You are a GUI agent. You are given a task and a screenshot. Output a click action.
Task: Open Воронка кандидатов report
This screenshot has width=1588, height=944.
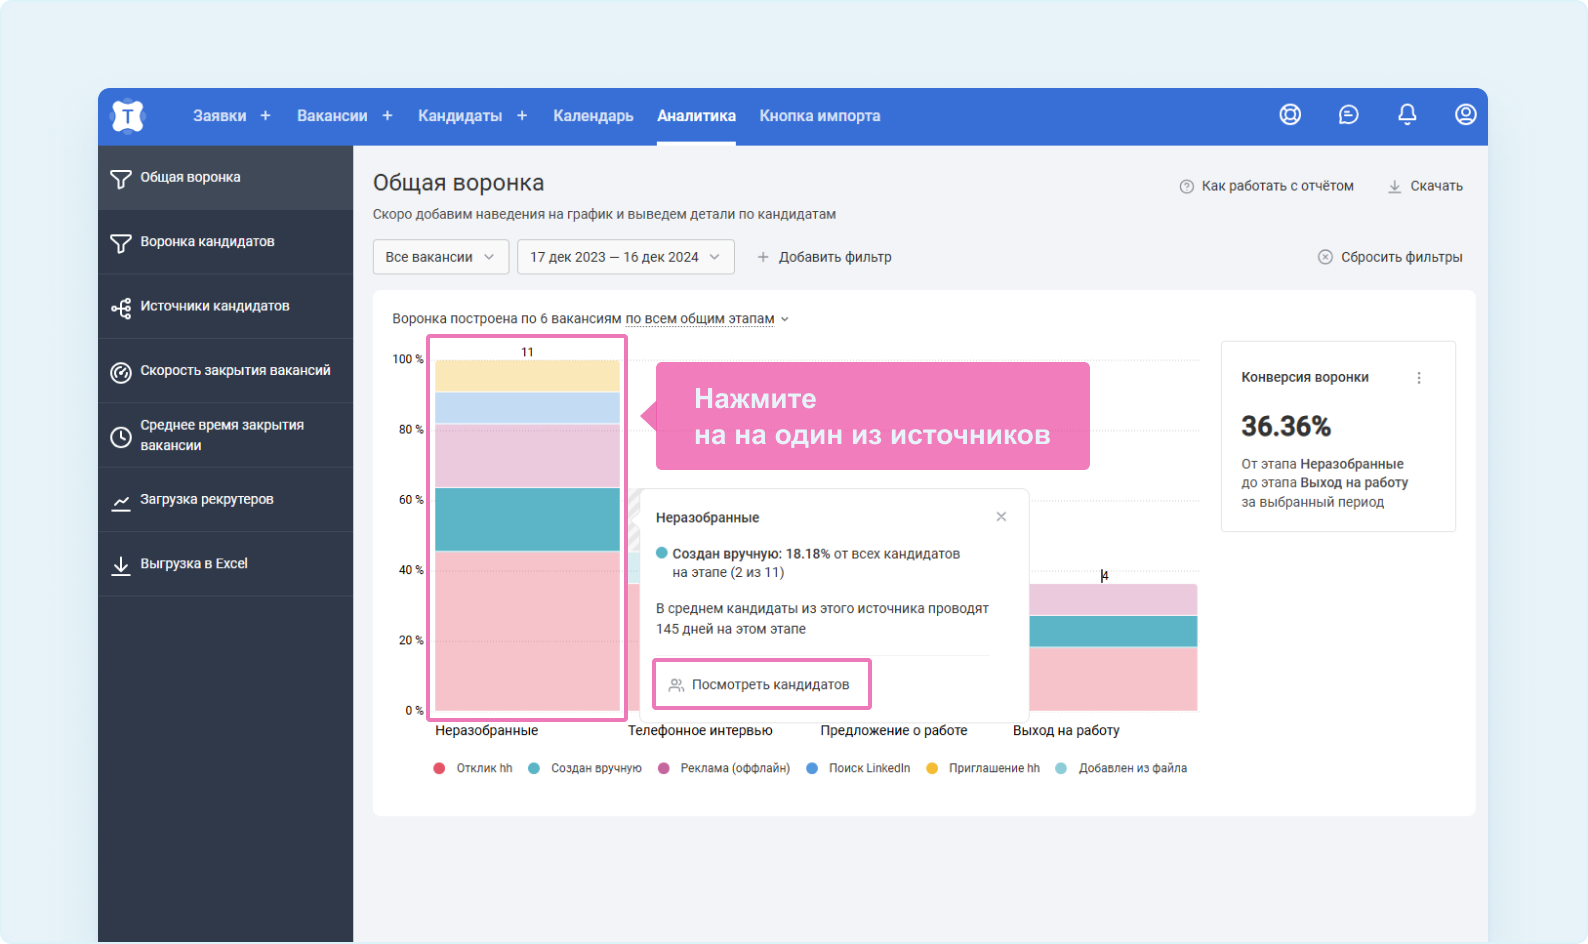tap(225, 242)
